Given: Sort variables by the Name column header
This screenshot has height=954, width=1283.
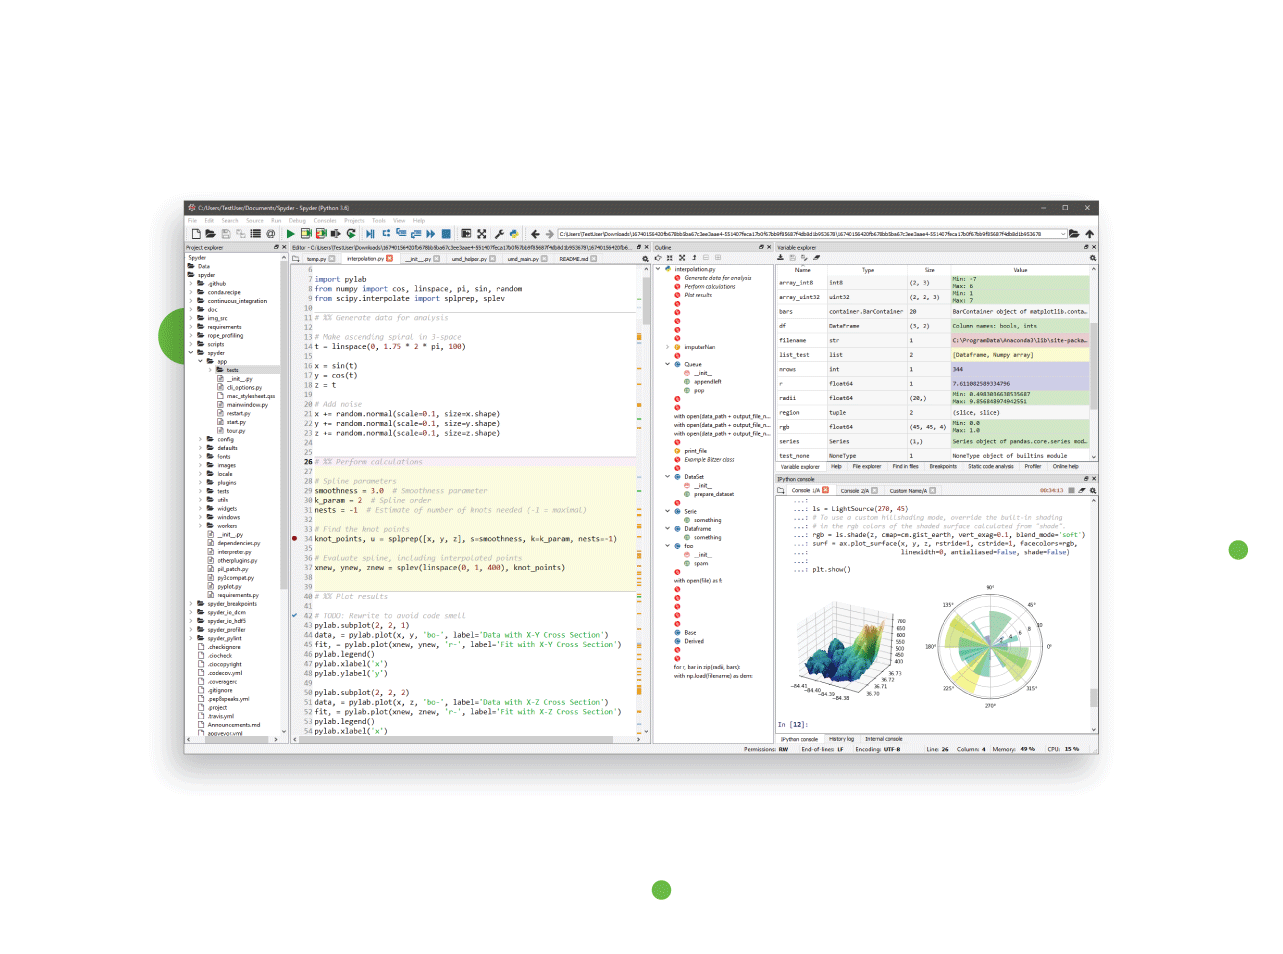Looking at the screenshot, I should 803,270.
